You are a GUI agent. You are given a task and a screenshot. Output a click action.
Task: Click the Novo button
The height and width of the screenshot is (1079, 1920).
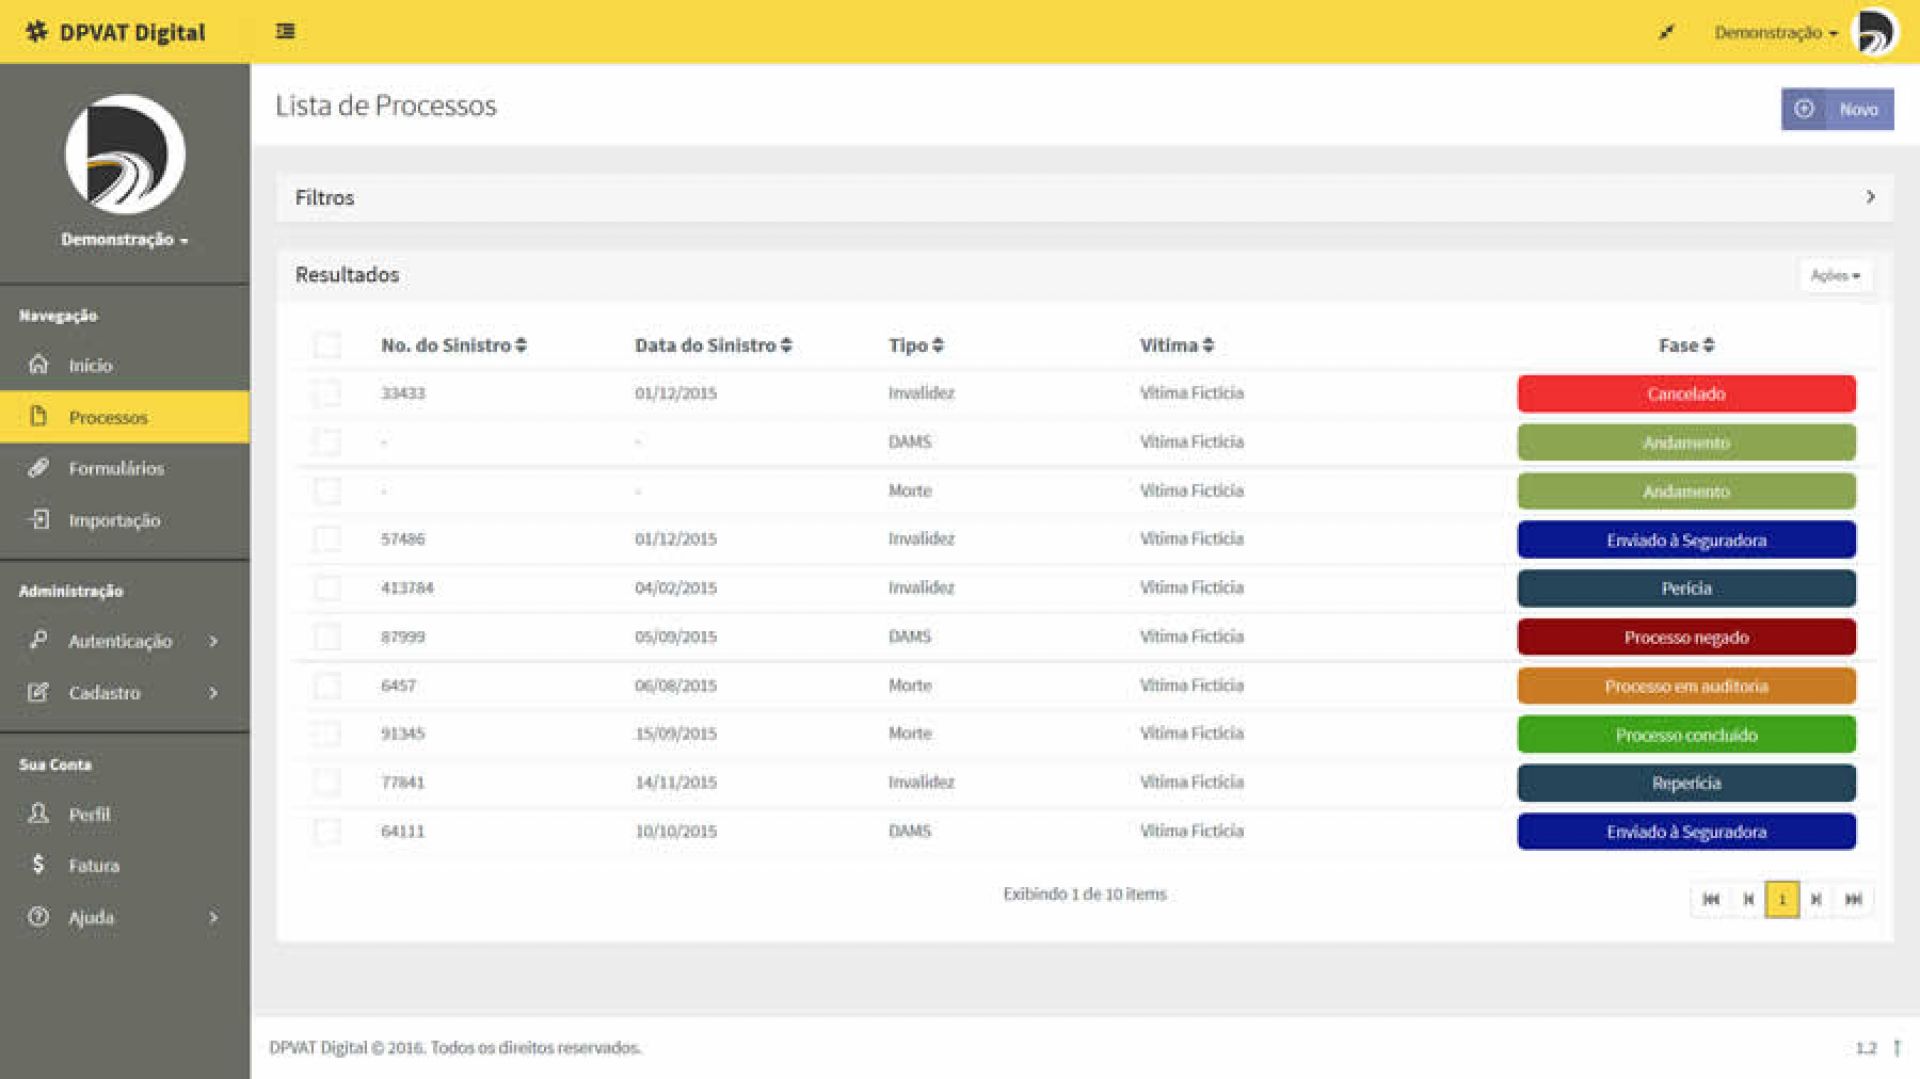tap(1837, 109)
